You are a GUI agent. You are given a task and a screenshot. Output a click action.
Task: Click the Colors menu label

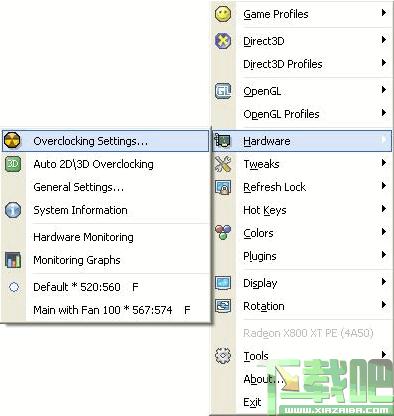258,233
